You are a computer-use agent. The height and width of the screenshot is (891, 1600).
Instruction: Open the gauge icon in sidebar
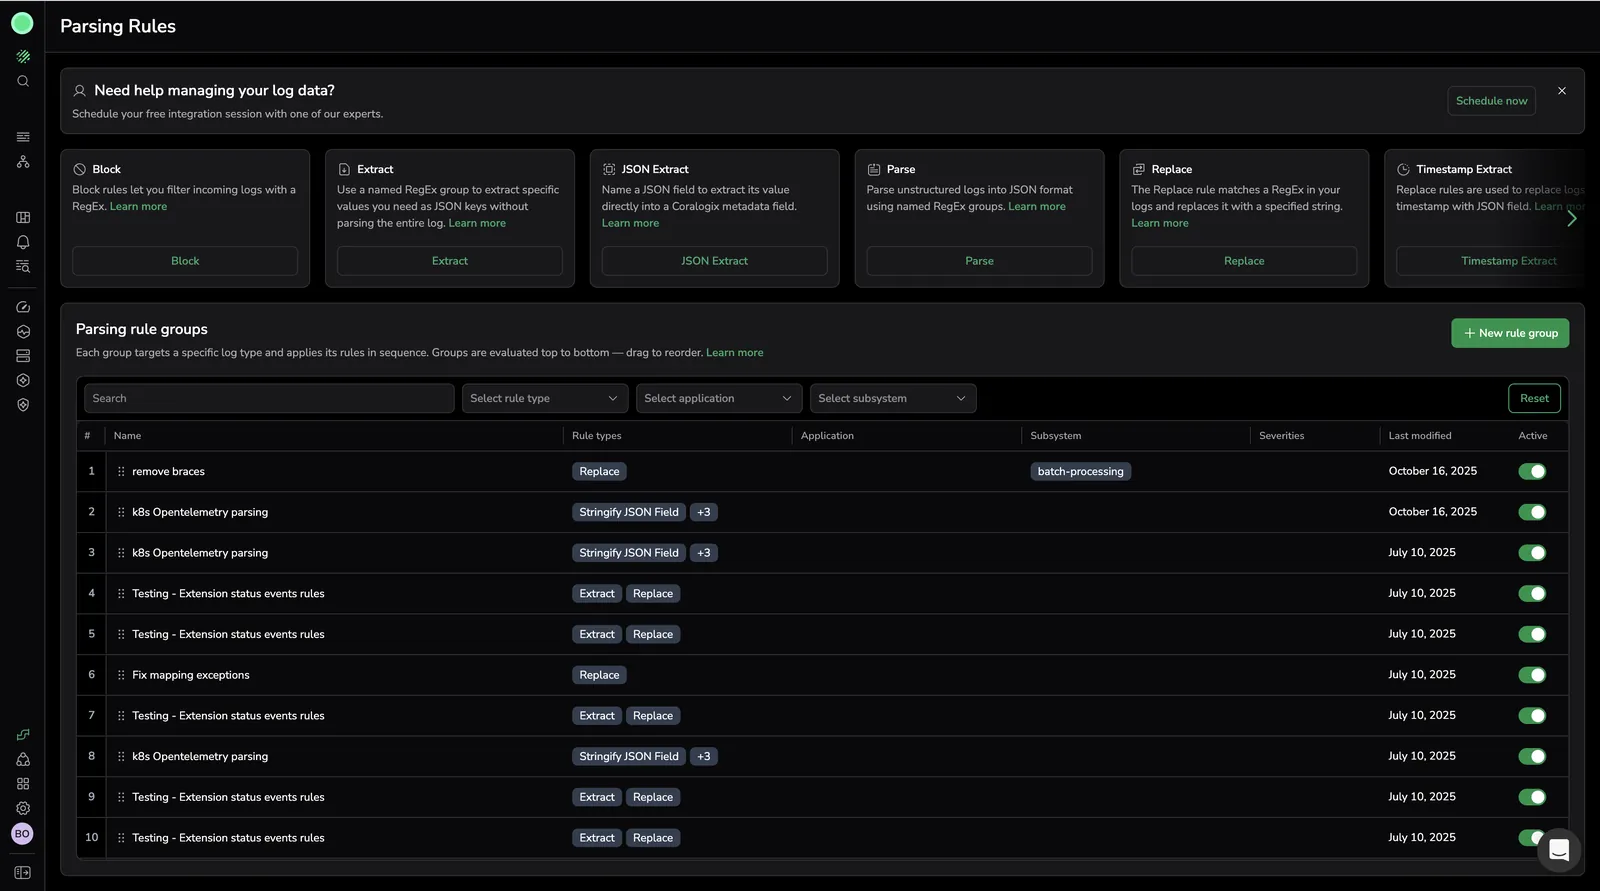[23, 307]
